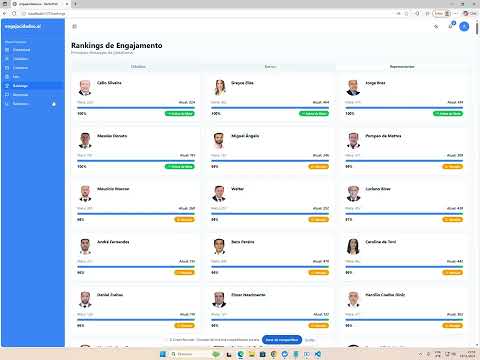
Task: Open the Windows Start menu
Action: (x=163, y=354)
